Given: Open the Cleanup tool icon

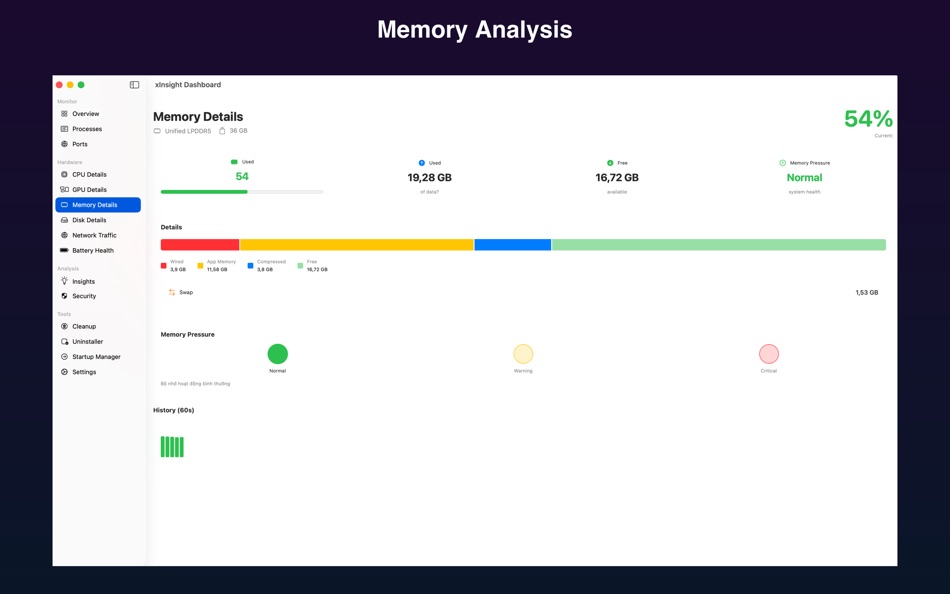Looking at the screenshot, I should [x=65, y=326].
